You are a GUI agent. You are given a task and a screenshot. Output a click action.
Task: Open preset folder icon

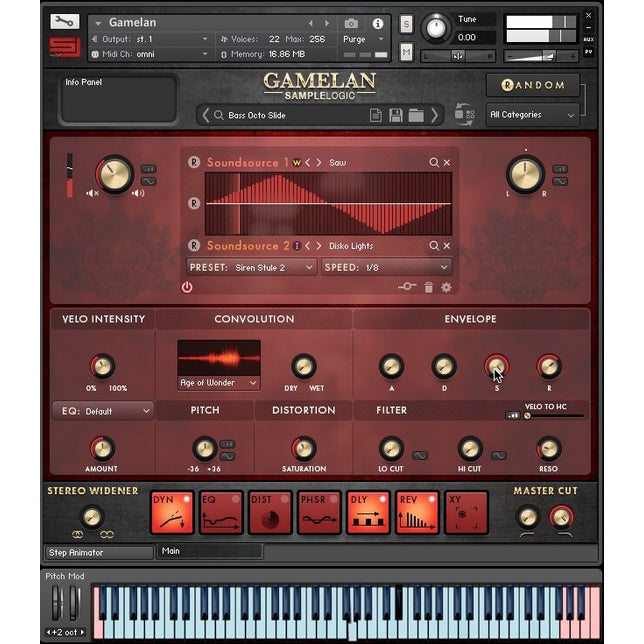416,115
